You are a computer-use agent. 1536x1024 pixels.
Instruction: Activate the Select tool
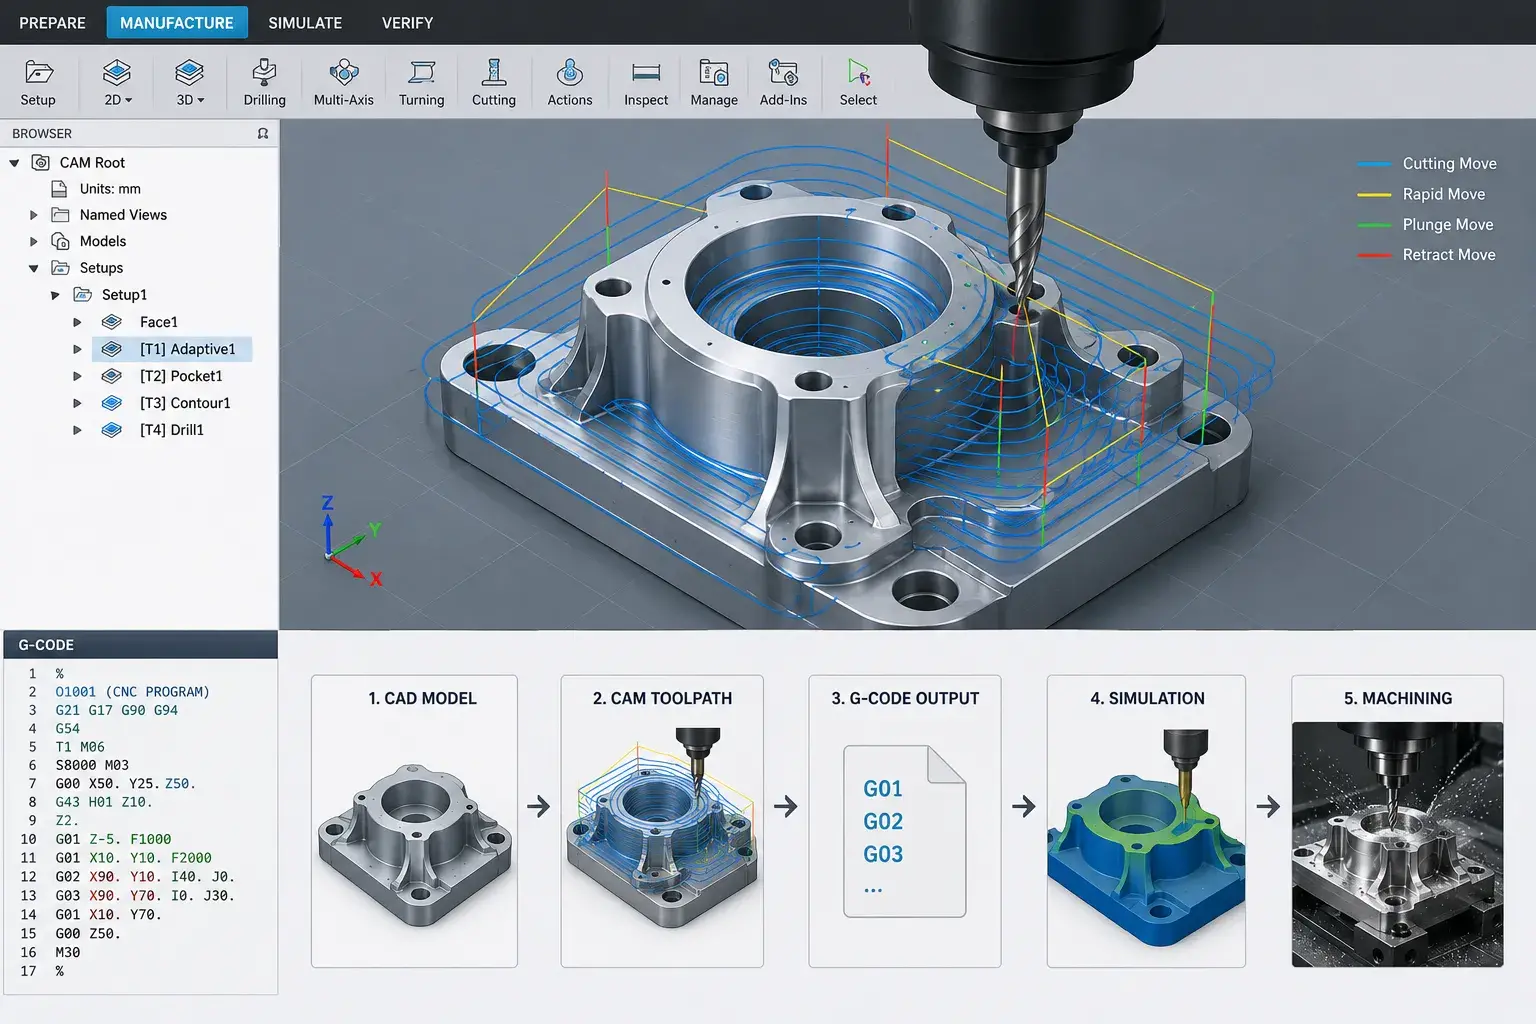(x=858, y=82)
